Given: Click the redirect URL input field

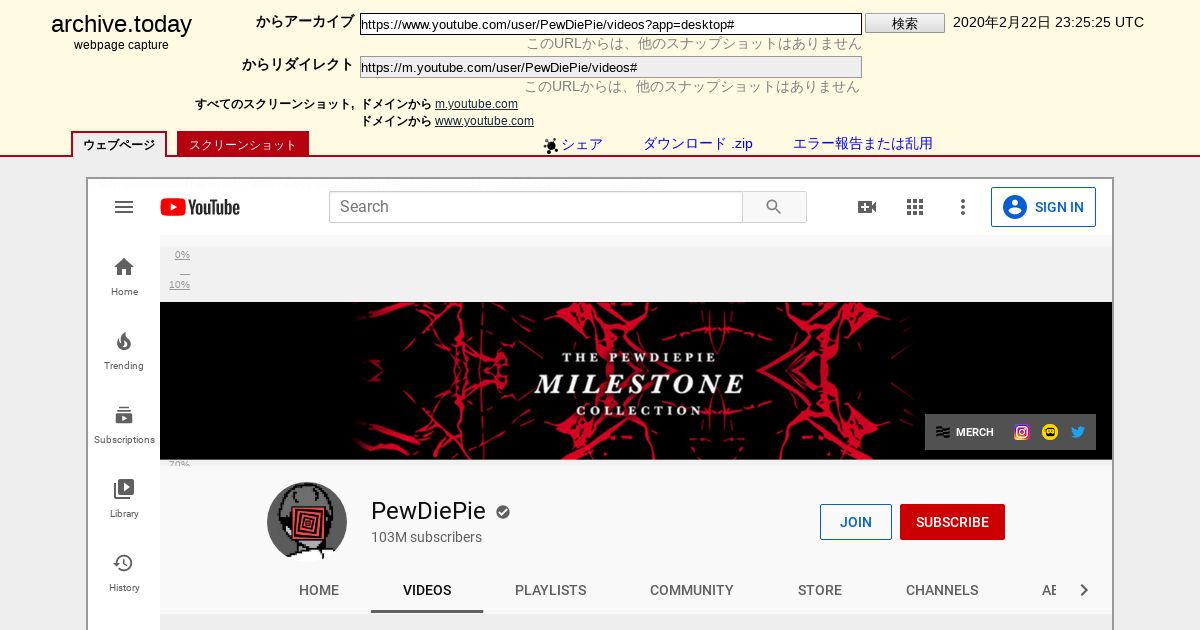Looking at the screenshot, I should click(611, 67).
